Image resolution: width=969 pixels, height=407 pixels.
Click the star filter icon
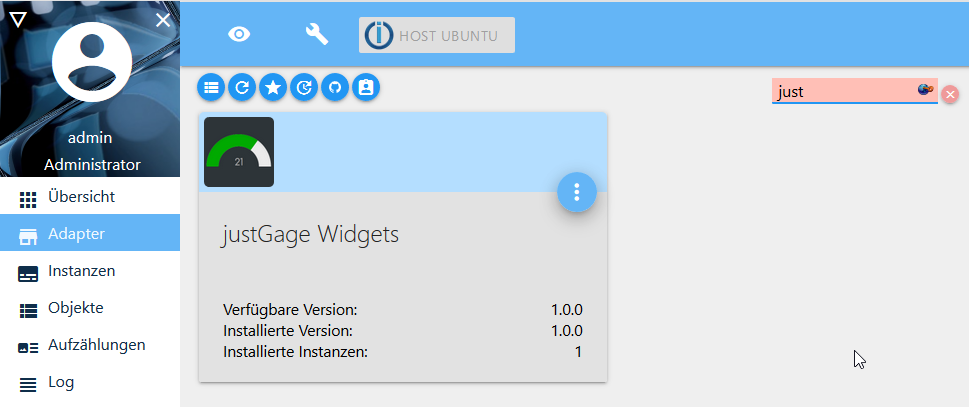click(x=273, y=87)
